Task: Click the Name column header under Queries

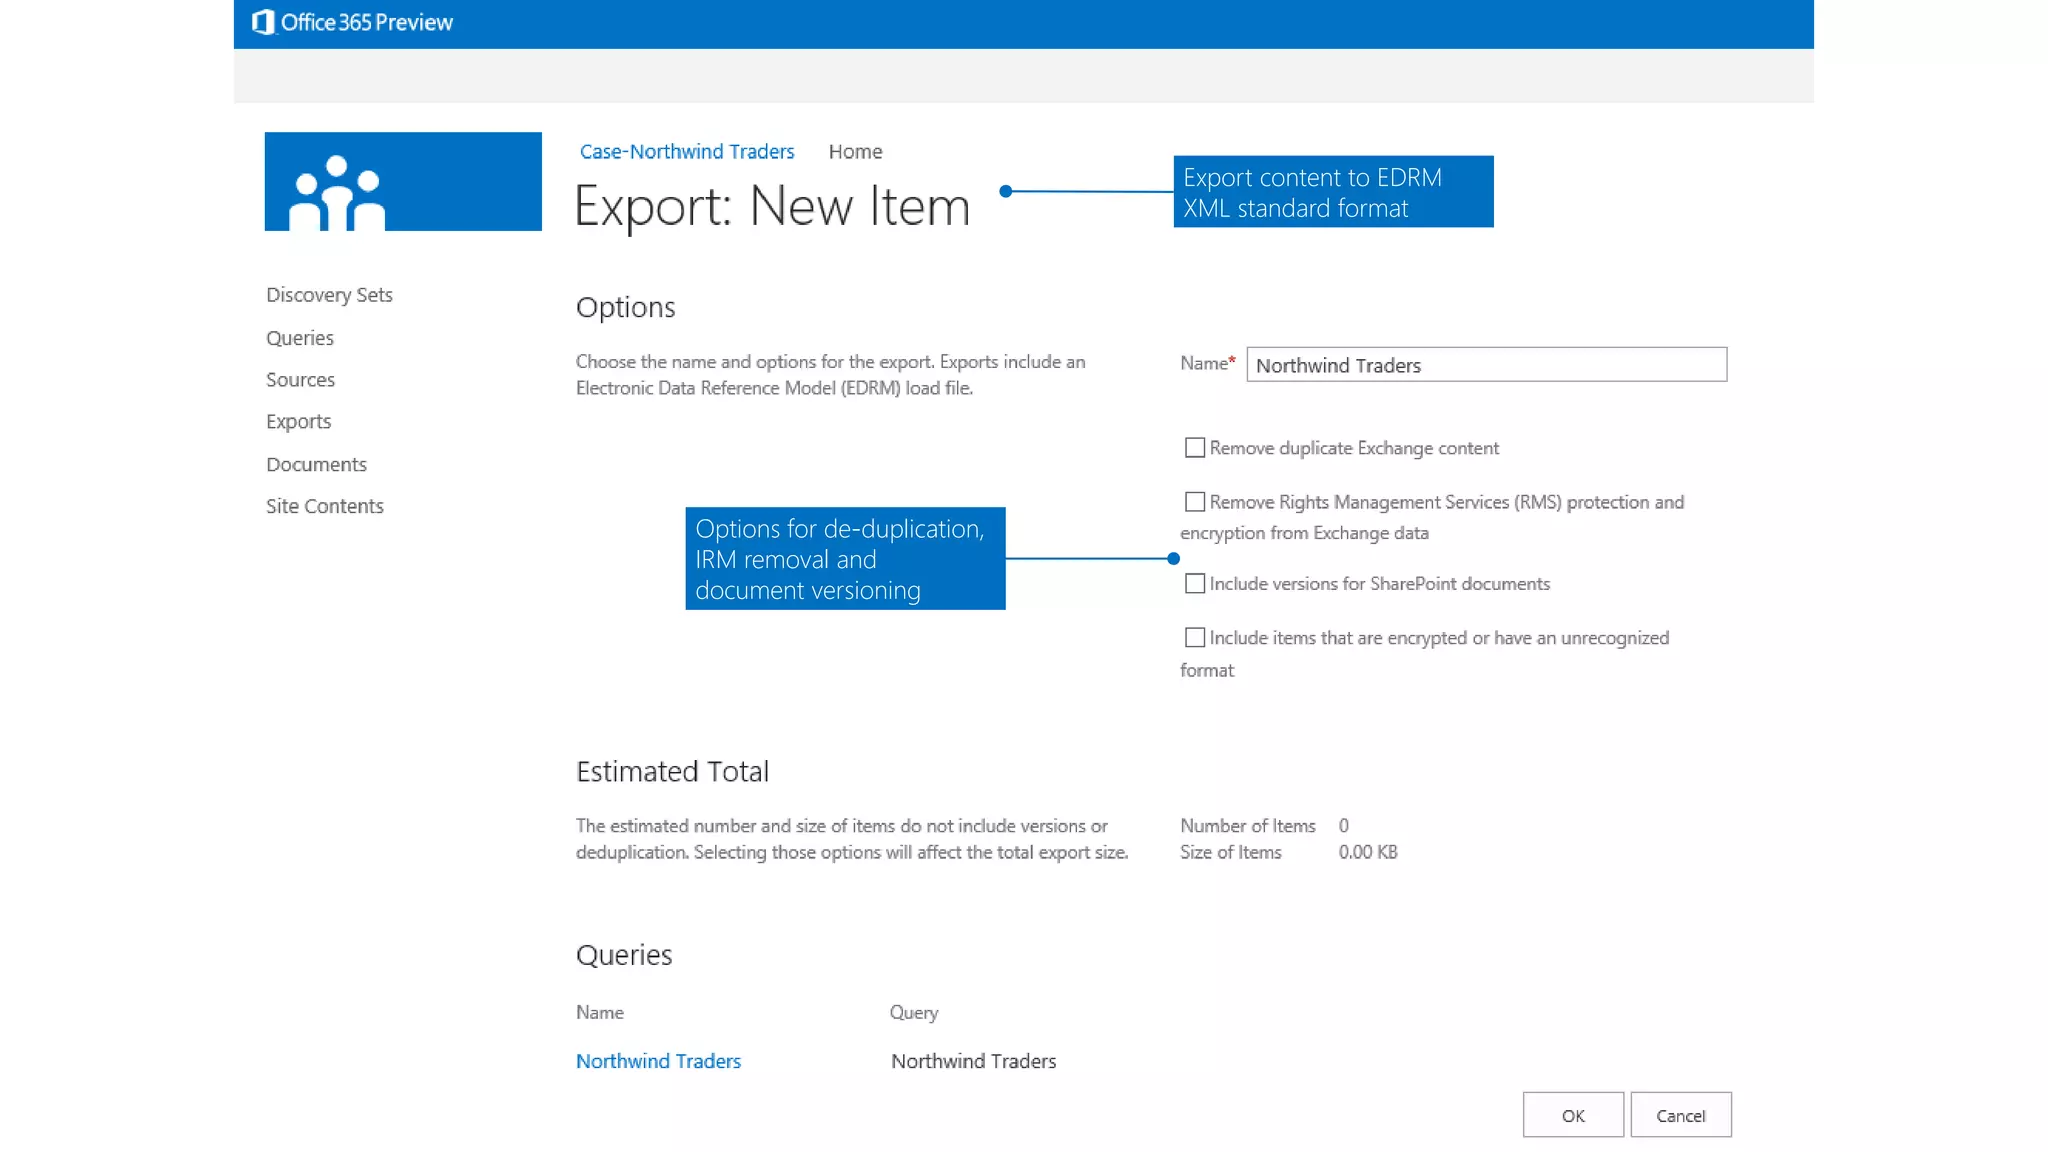Action: click(599, 1013)
